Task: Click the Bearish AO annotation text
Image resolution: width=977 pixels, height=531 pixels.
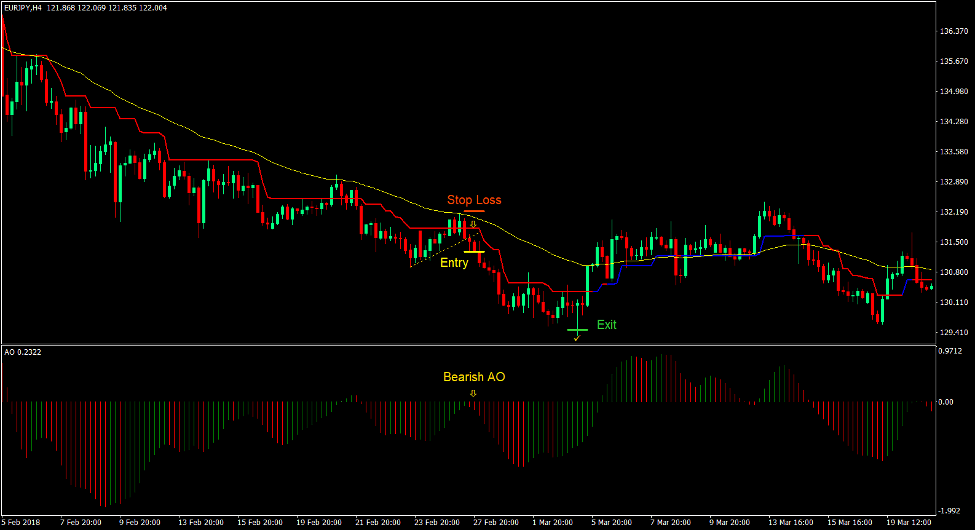Action: click(473, 377)
